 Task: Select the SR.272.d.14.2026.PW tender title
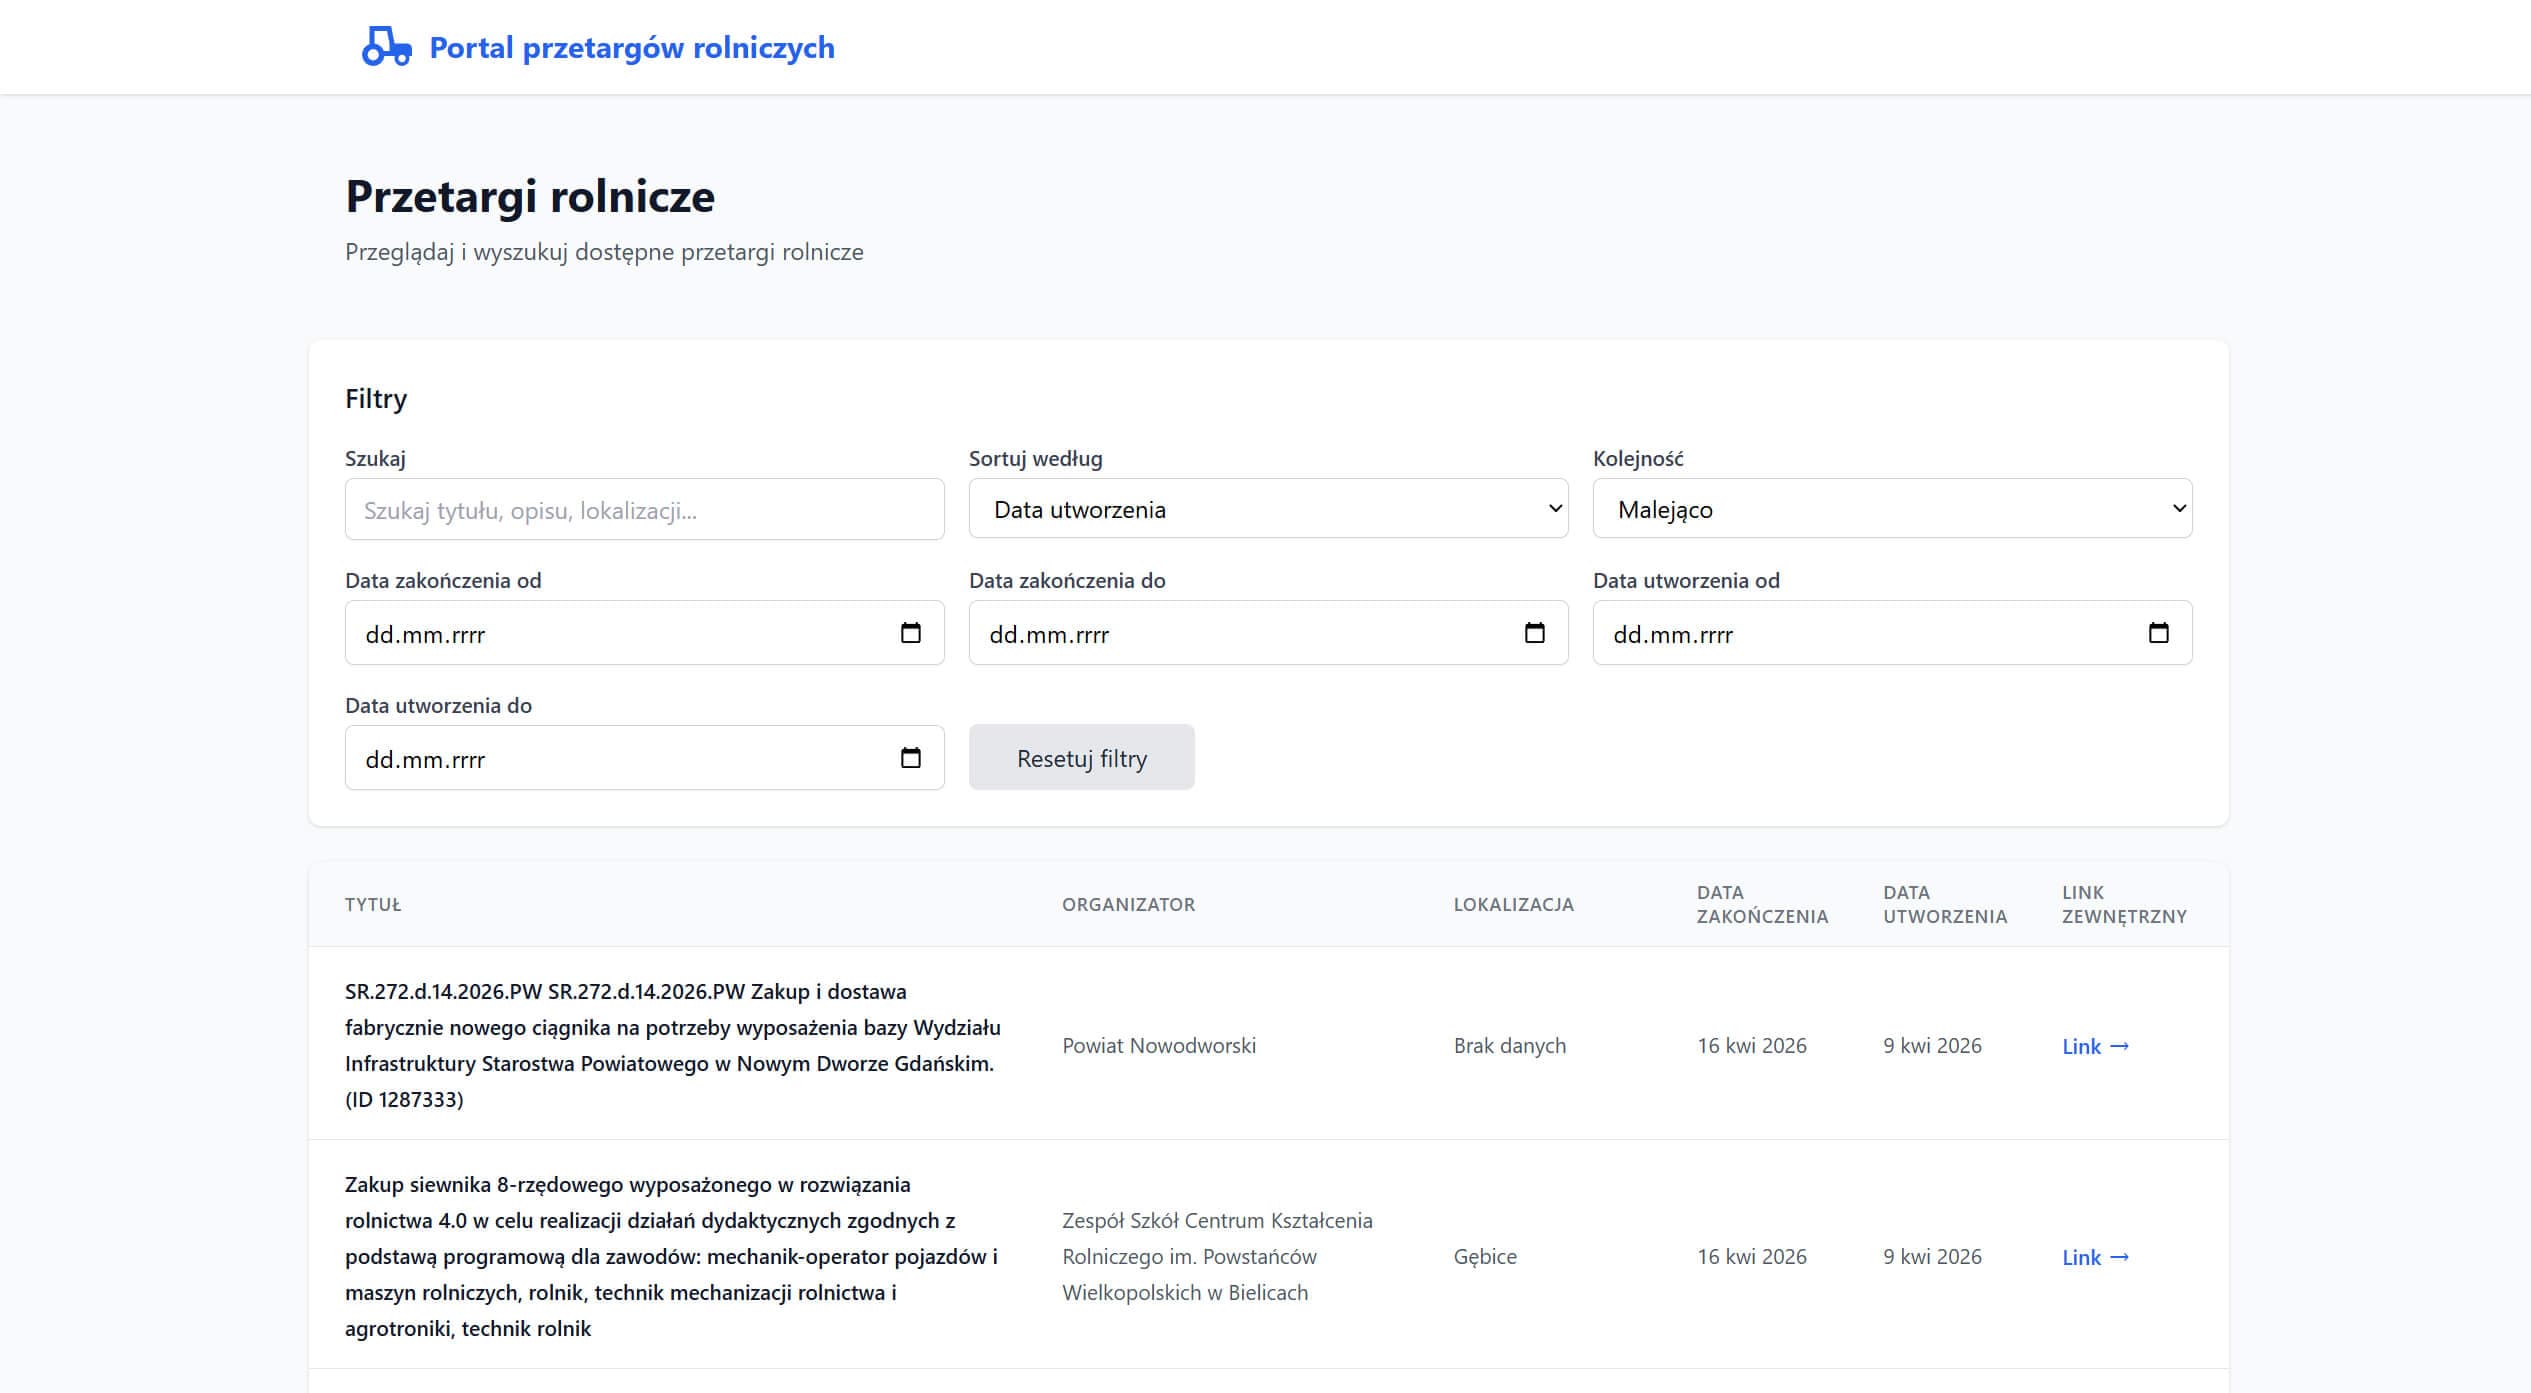[672, 1045]
